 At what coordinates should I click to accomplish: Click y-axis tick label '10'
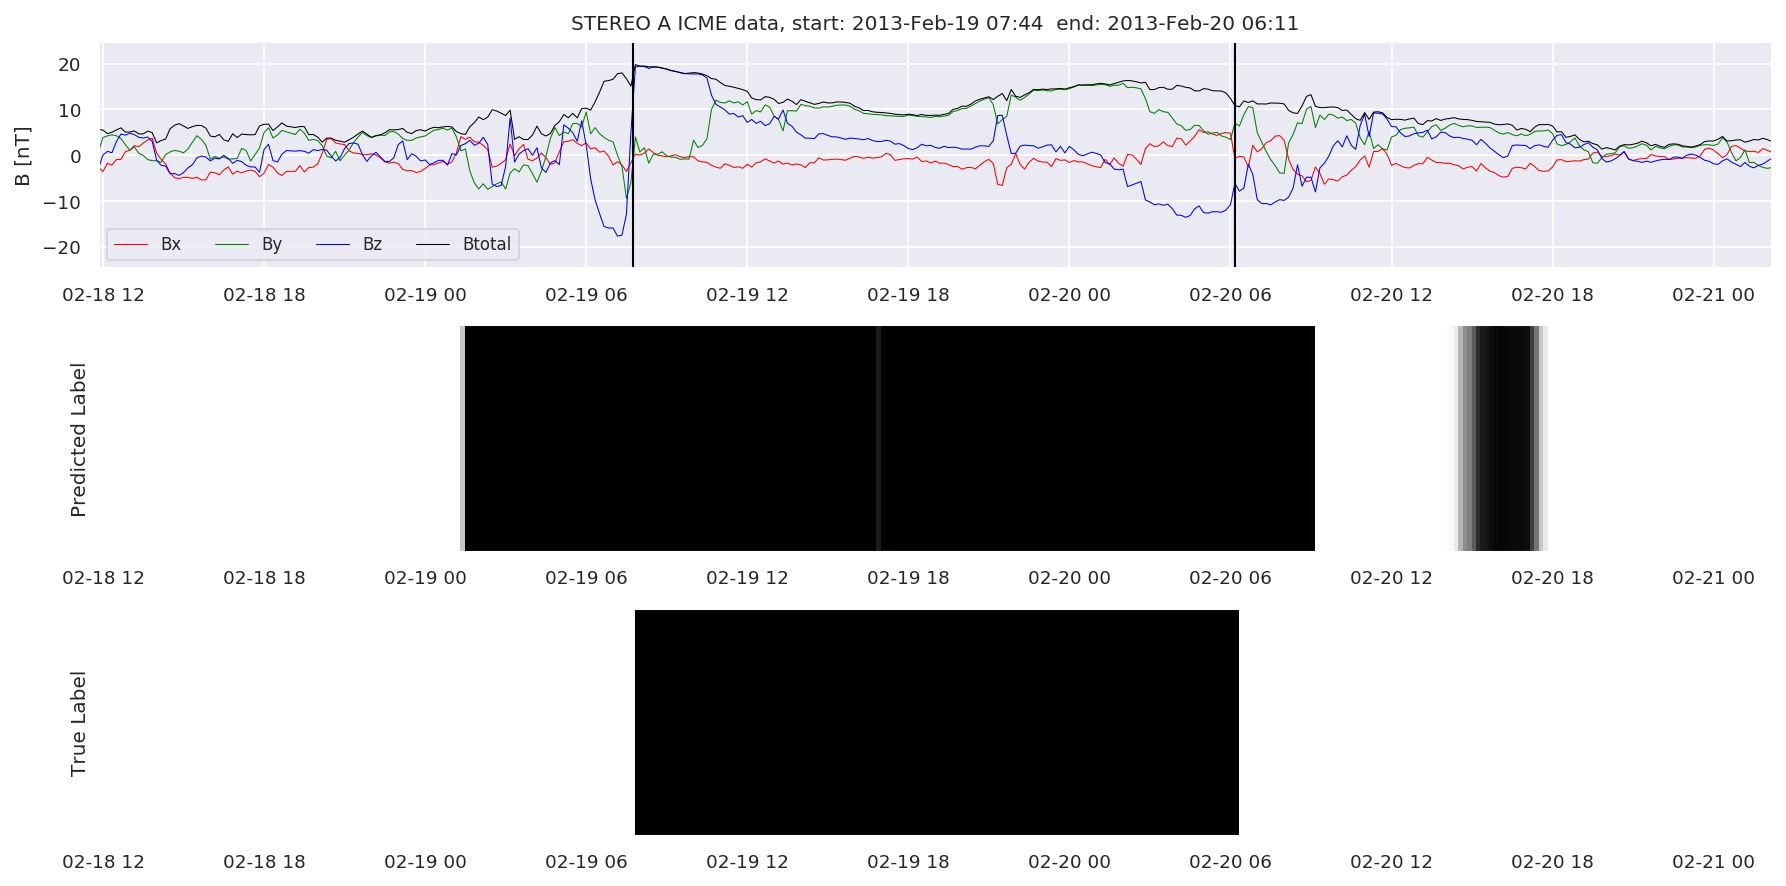coord(69,111)
